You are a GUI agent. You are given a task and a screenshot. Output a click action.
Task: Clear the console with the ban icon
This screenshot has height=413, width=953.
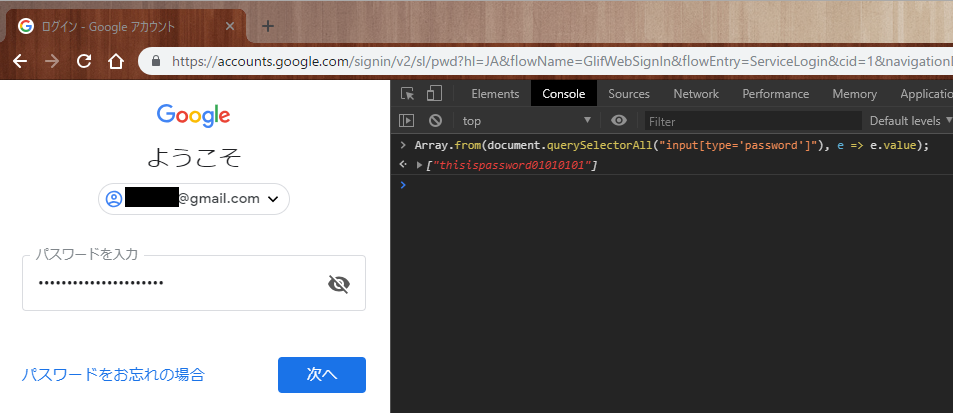435,121
